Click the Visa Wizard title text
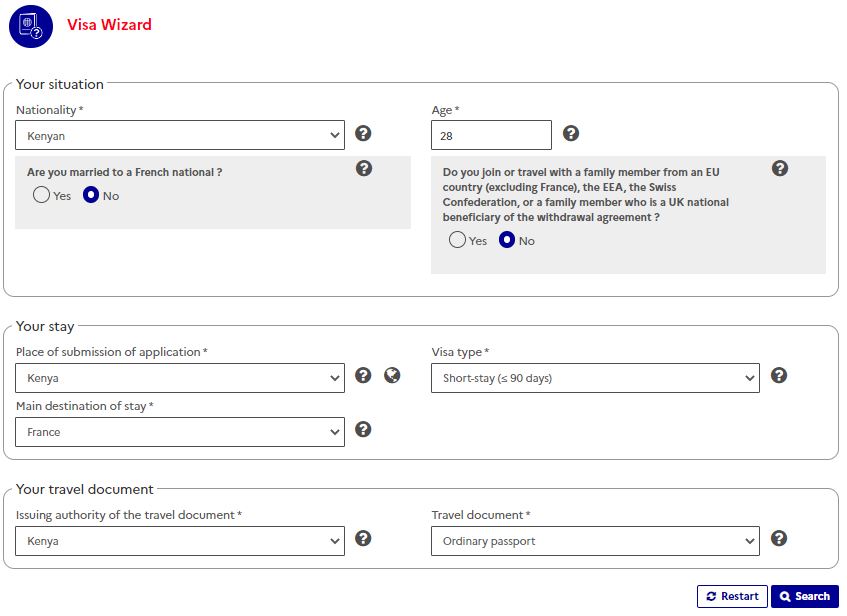 pos(109,25)
